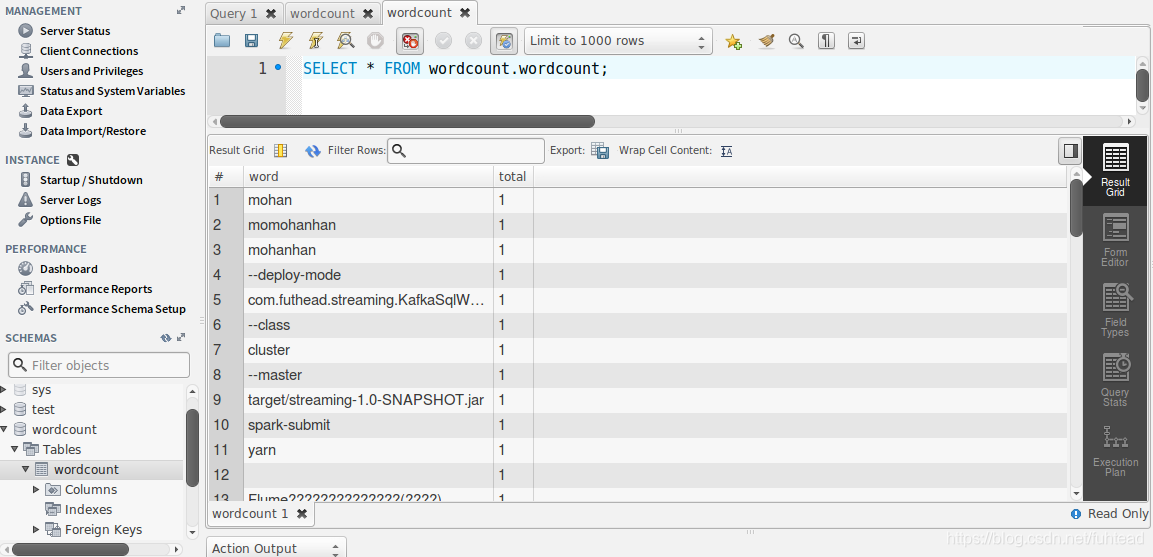This screenshot has width=1153, height=557.
Task: Click the Result Grid view icon
Action: [x=280, y=150]
